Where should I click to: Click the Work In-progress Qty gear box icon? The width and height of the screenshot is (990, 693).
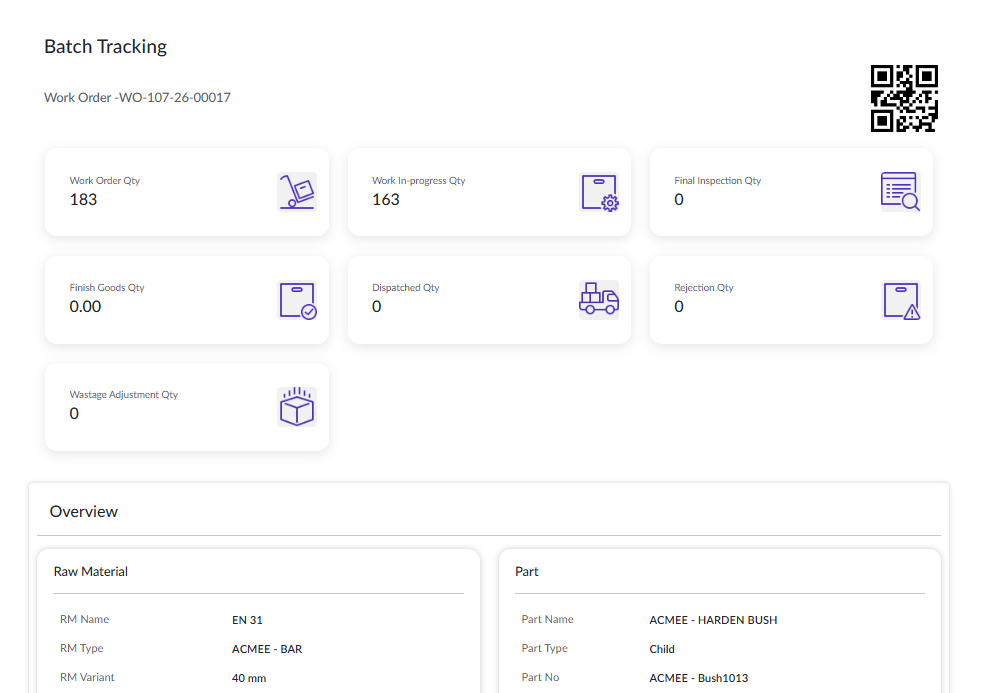[599, 192]
